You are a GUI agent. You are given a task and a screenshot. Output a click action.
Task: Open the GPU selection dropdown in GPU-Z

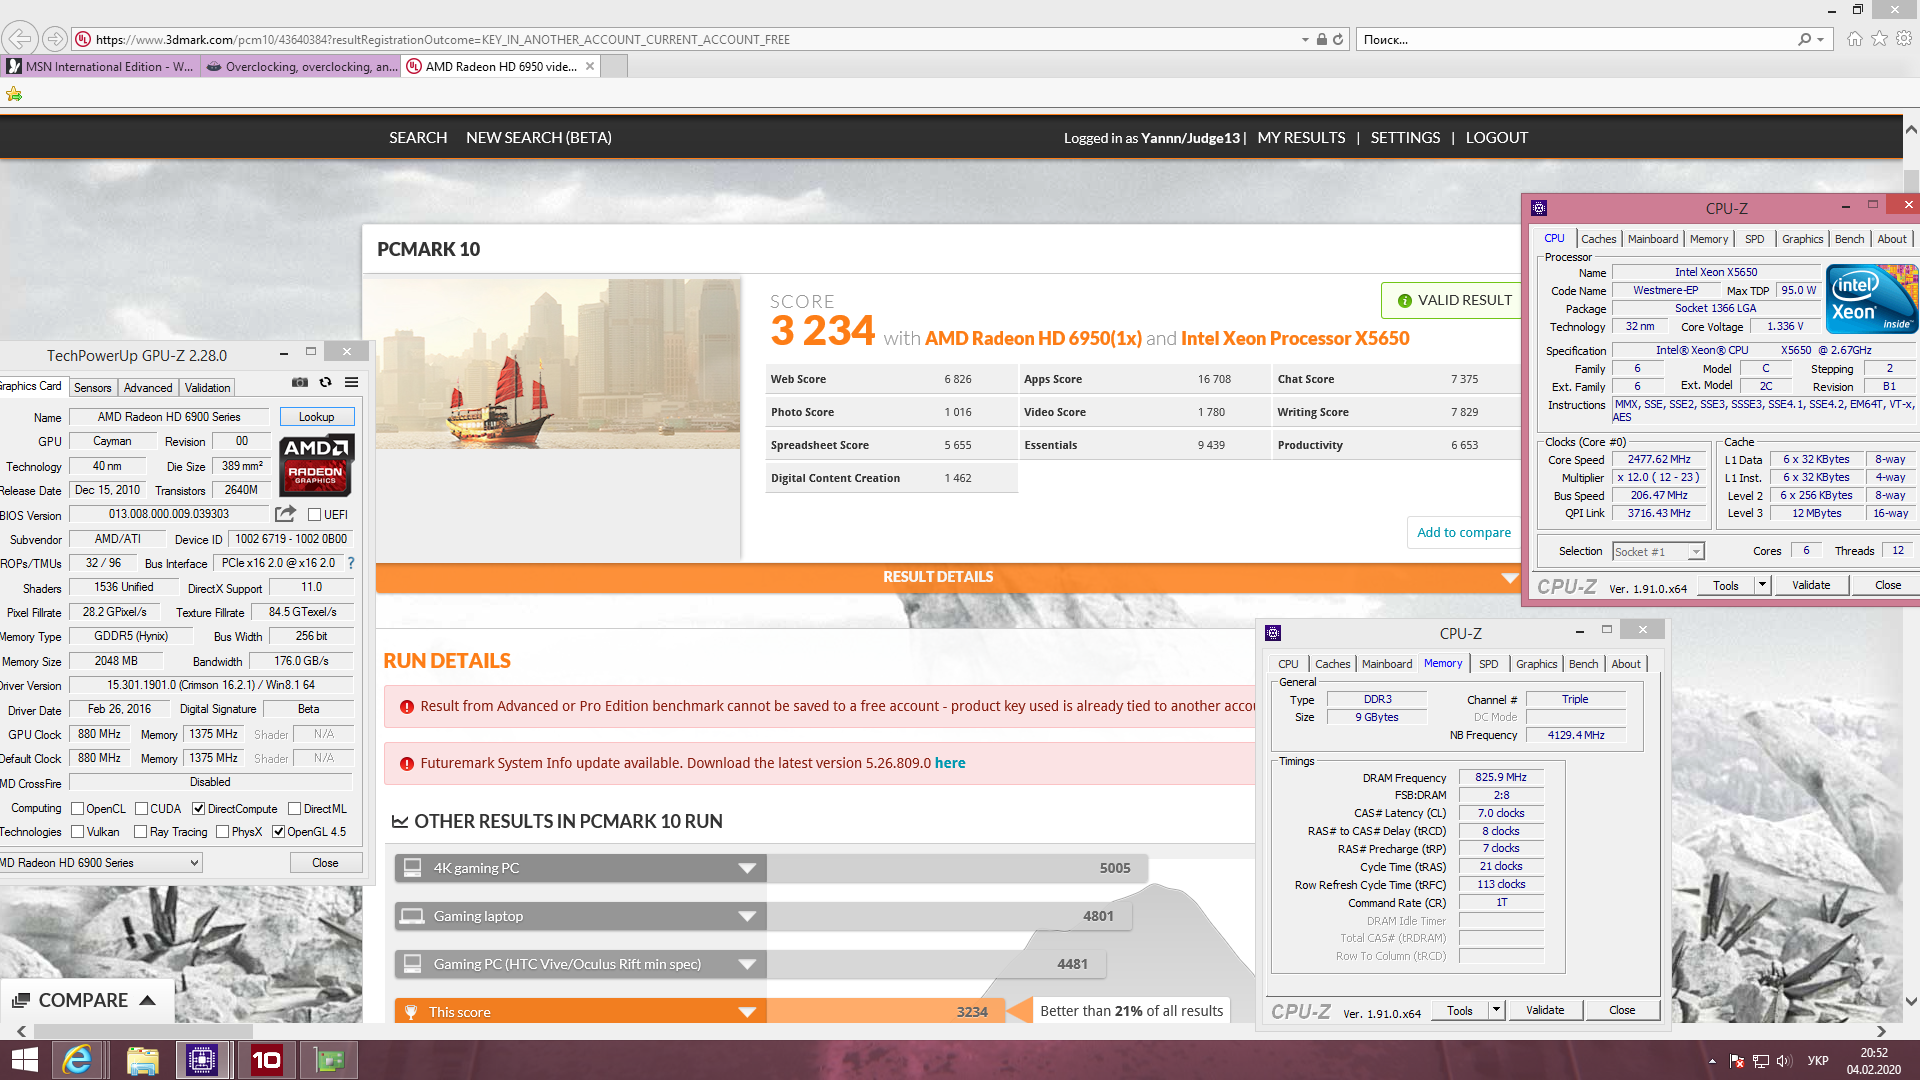tap(100, 863)
